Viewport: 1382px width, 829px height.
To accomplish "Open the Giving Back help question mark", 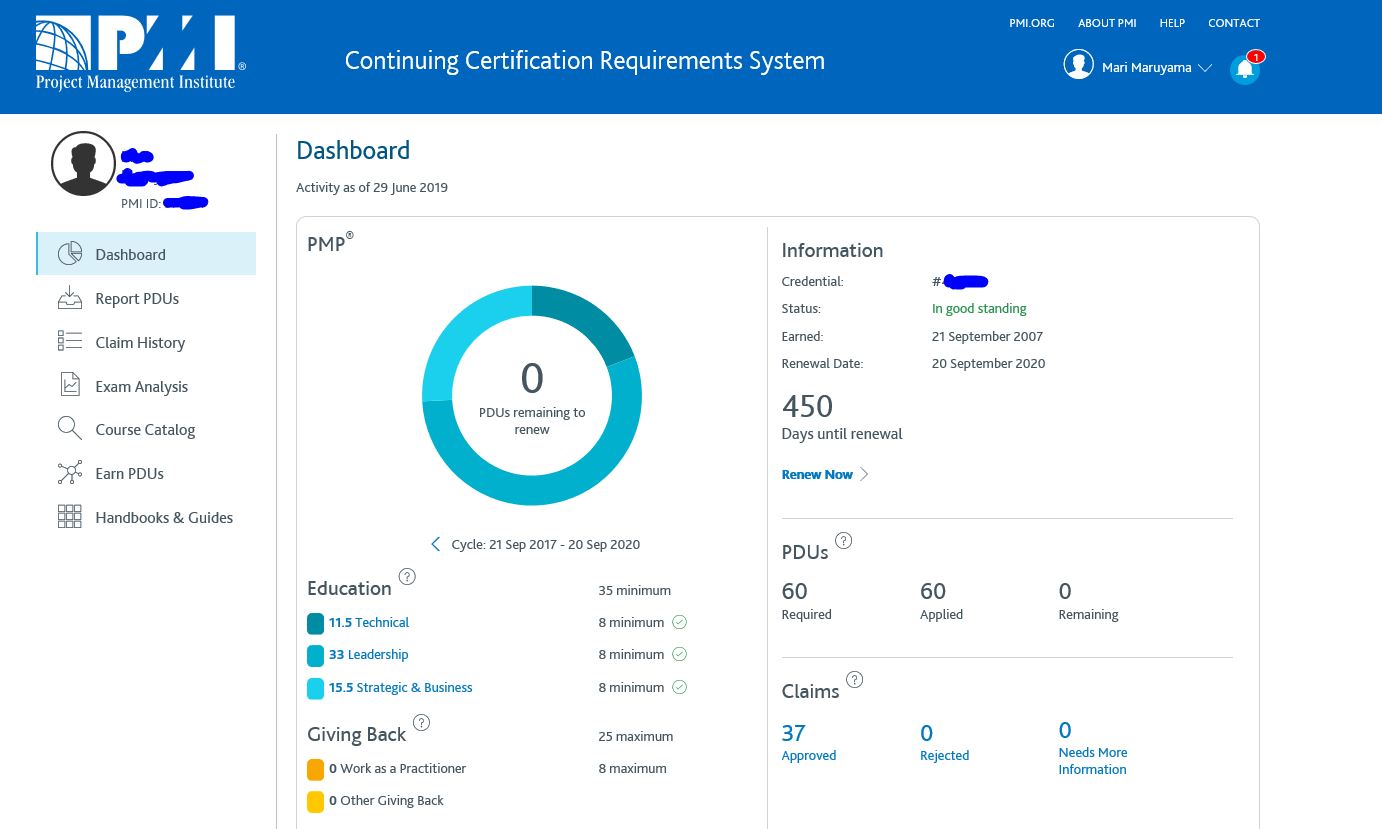I will (422, 723).
